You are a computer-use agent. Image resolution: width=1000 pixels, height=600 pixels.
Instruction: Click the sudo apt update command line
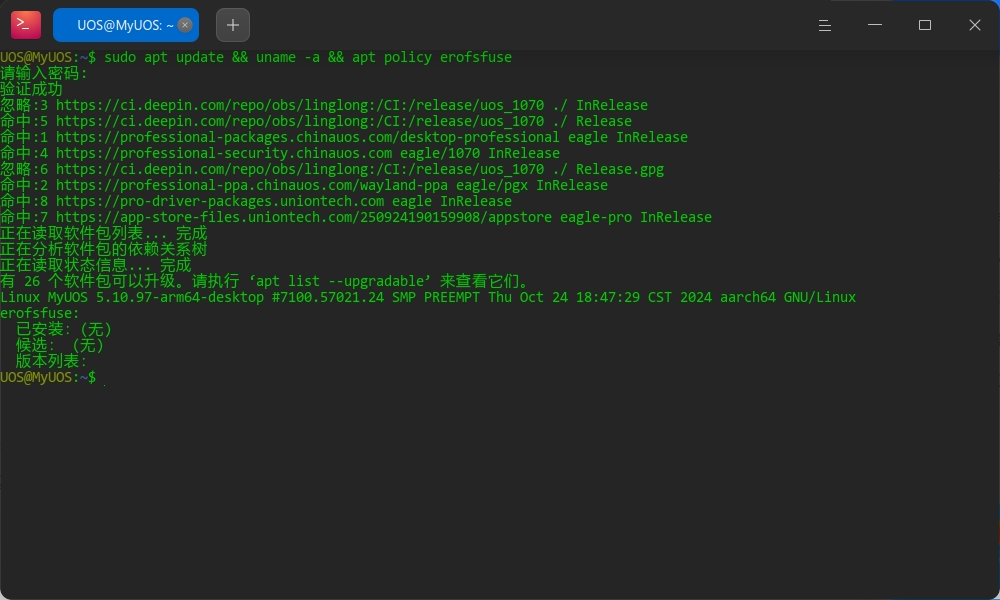pyautogui.click(x=256, y=57)
